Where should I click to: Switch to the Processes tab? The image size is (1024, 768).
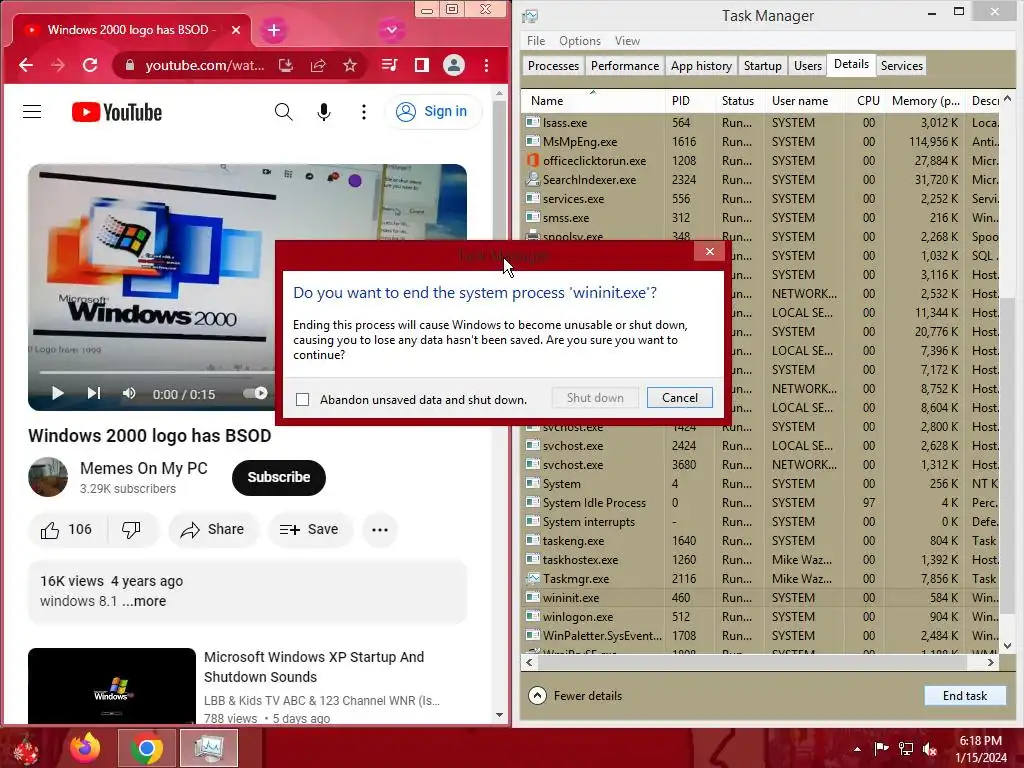[553, 65]
